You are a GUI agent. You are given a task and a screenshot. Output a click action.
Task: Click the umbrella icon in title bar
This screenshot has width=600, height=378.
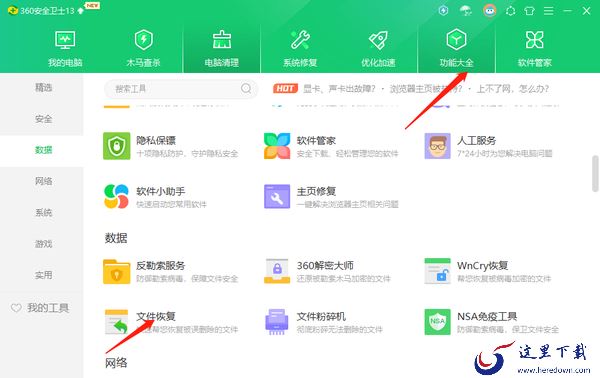466,10
